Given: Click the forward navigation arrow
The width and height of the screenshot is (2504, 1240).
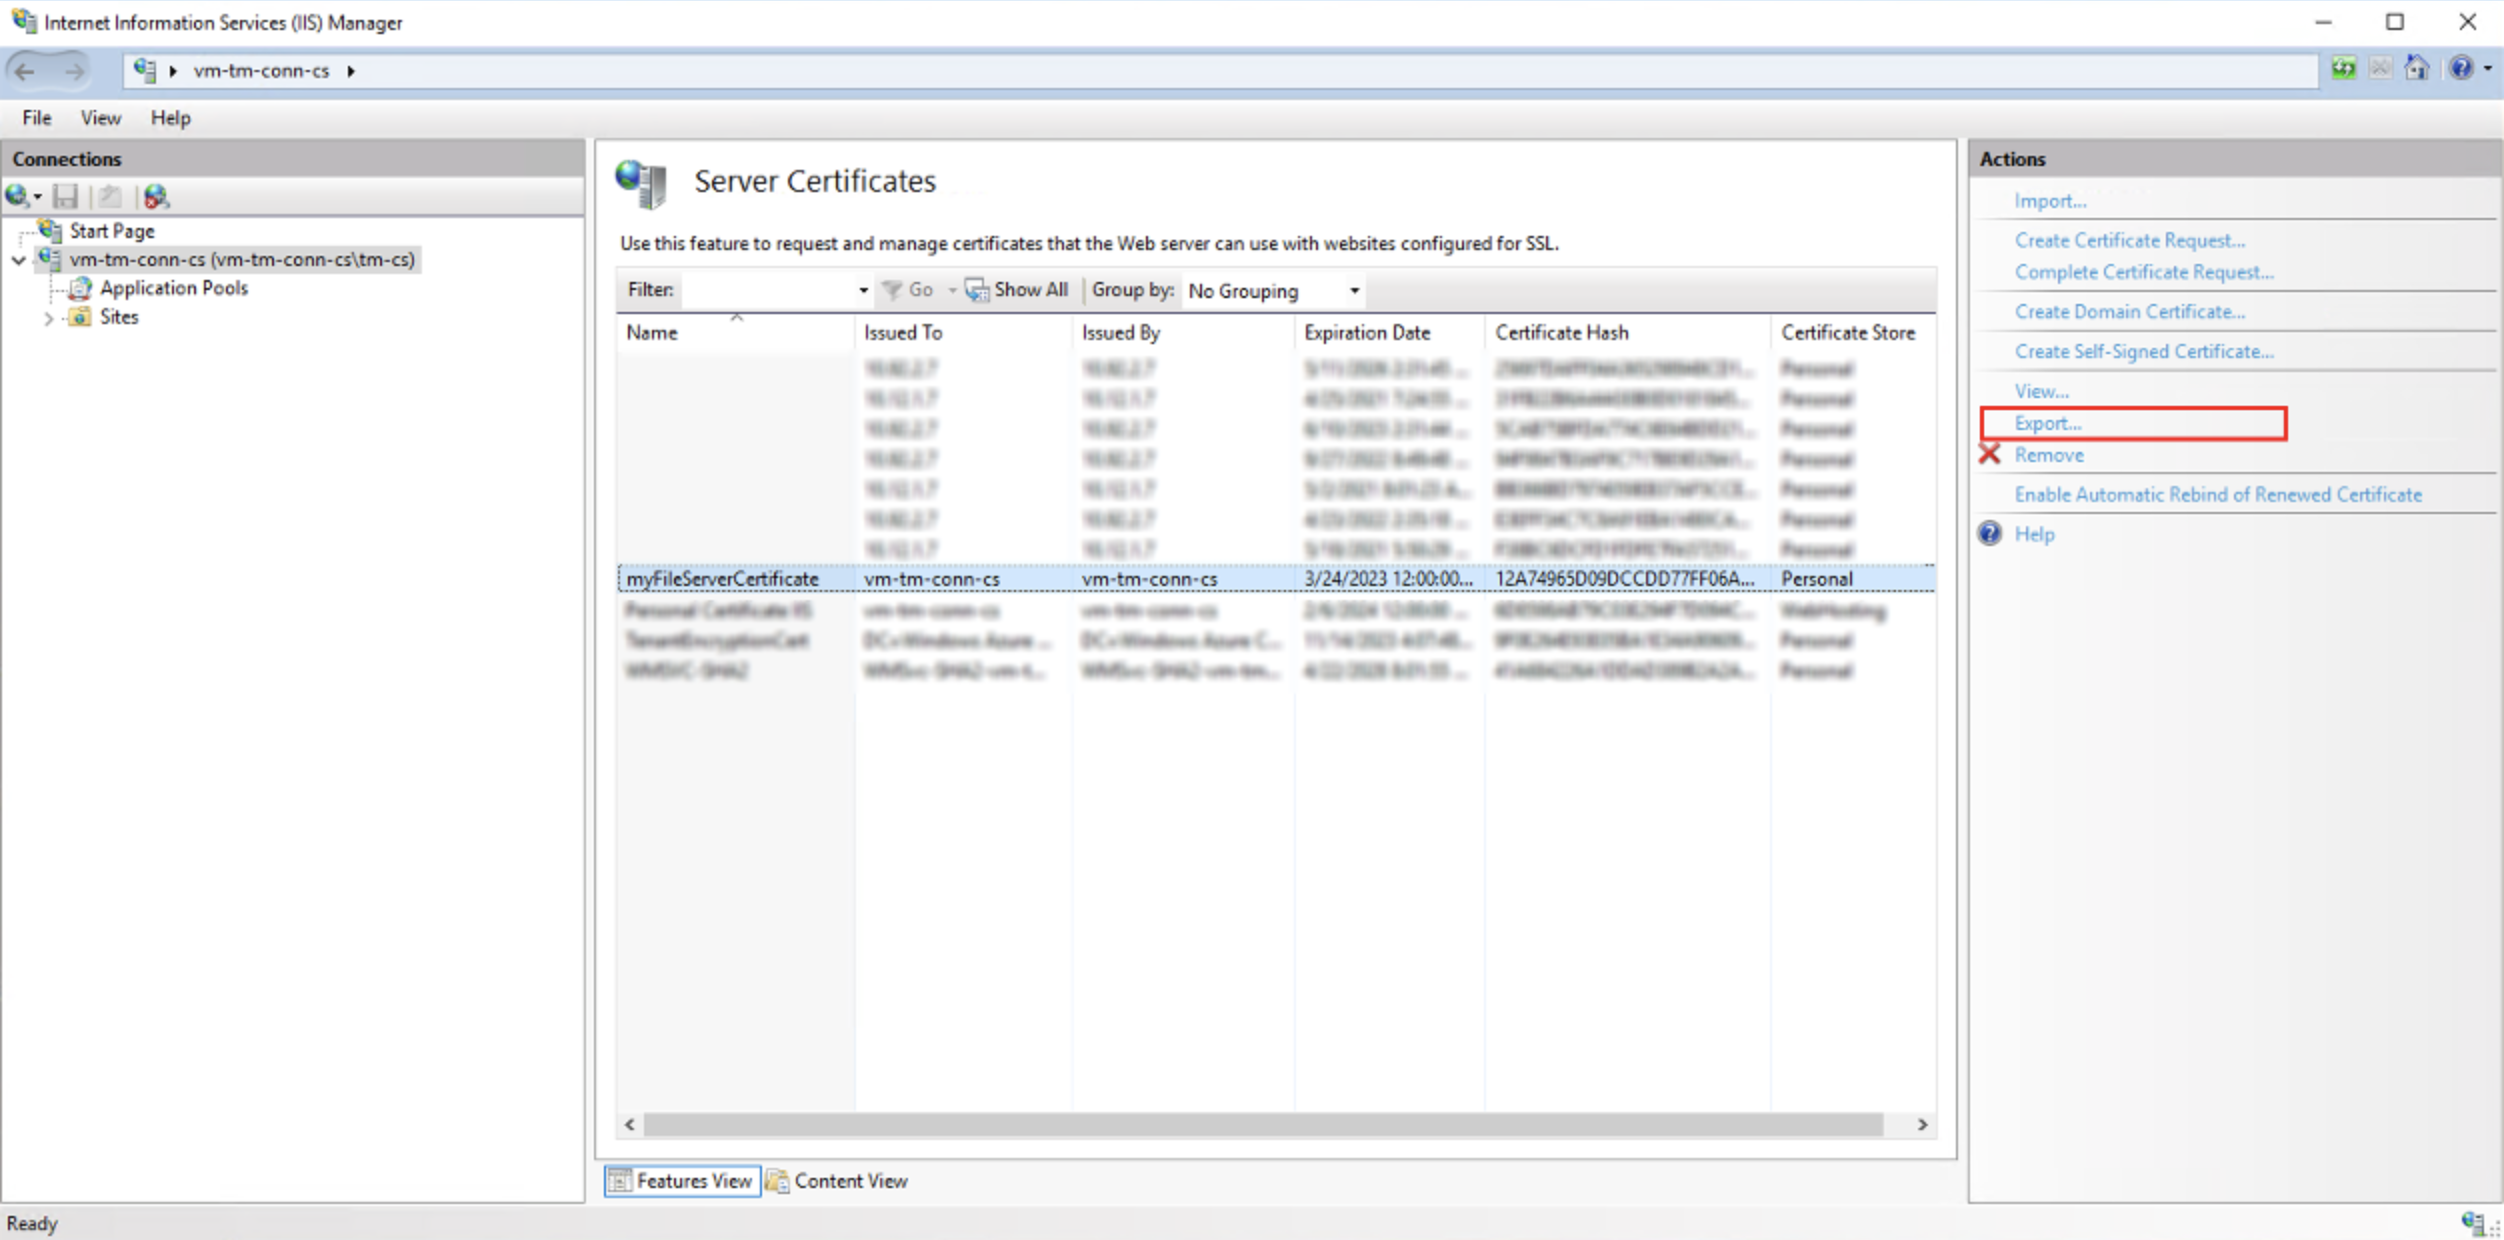Looking at the screenshot, I should tap(77, 70).
